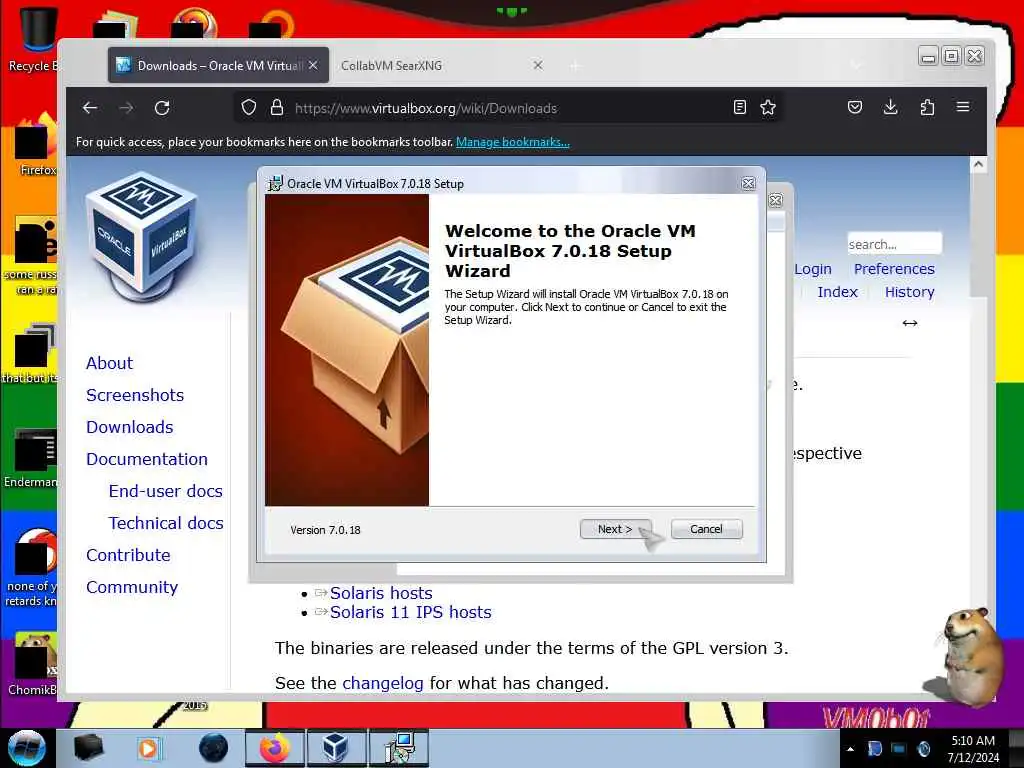
Task: Open the End-user docs link
Action: pos(165,491)
